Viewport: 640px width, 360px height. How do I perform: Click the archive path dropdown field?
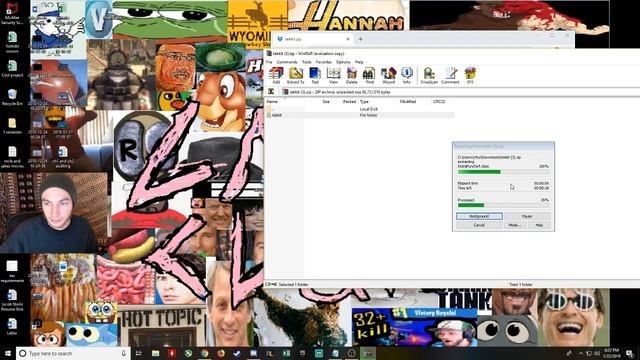460,92
